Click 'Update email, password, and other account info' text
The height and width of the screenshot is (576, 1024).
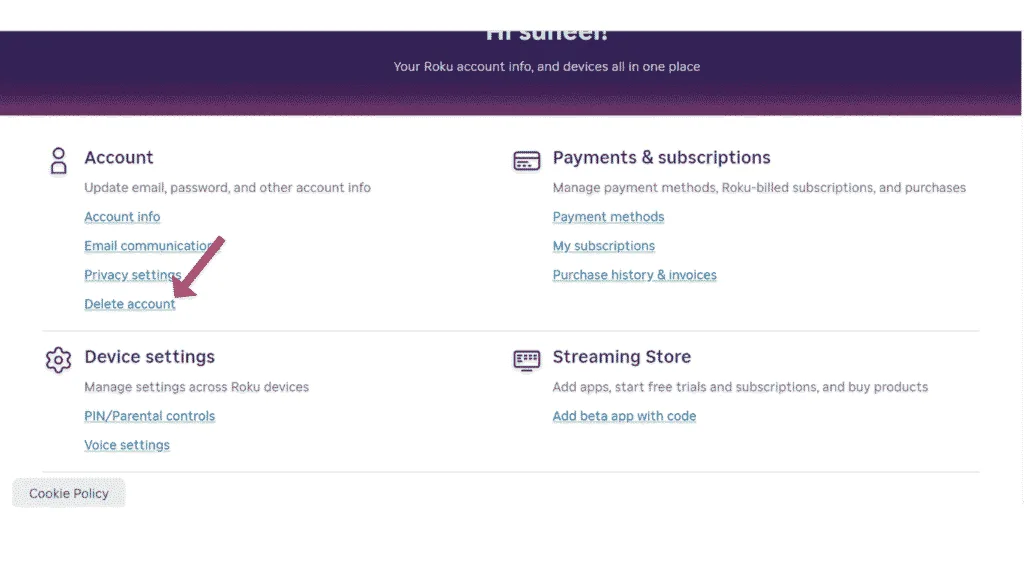227,187
